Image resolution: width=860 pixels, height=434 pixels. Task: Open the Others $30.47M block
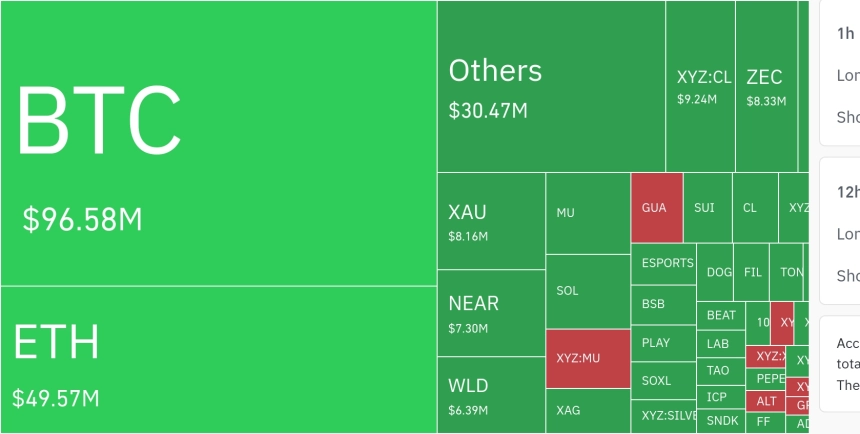pyautogui.click(x=551, y=86)
